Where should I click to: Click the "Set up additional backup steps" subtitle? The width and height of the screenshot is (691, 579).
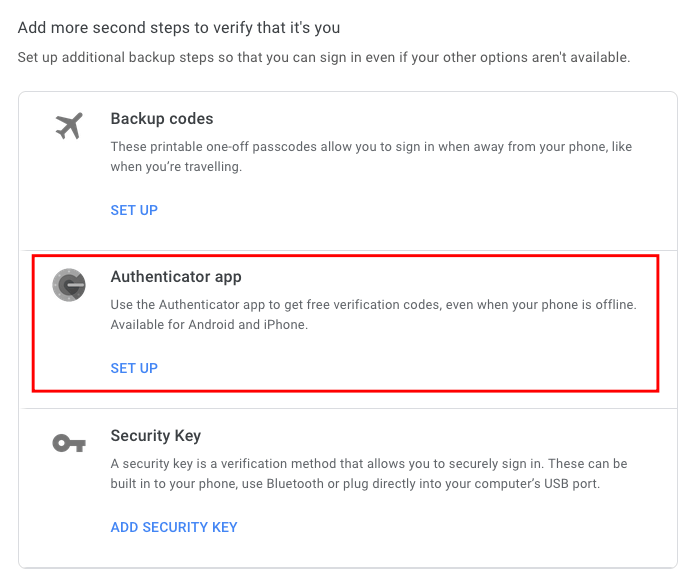tap(324, 58)
